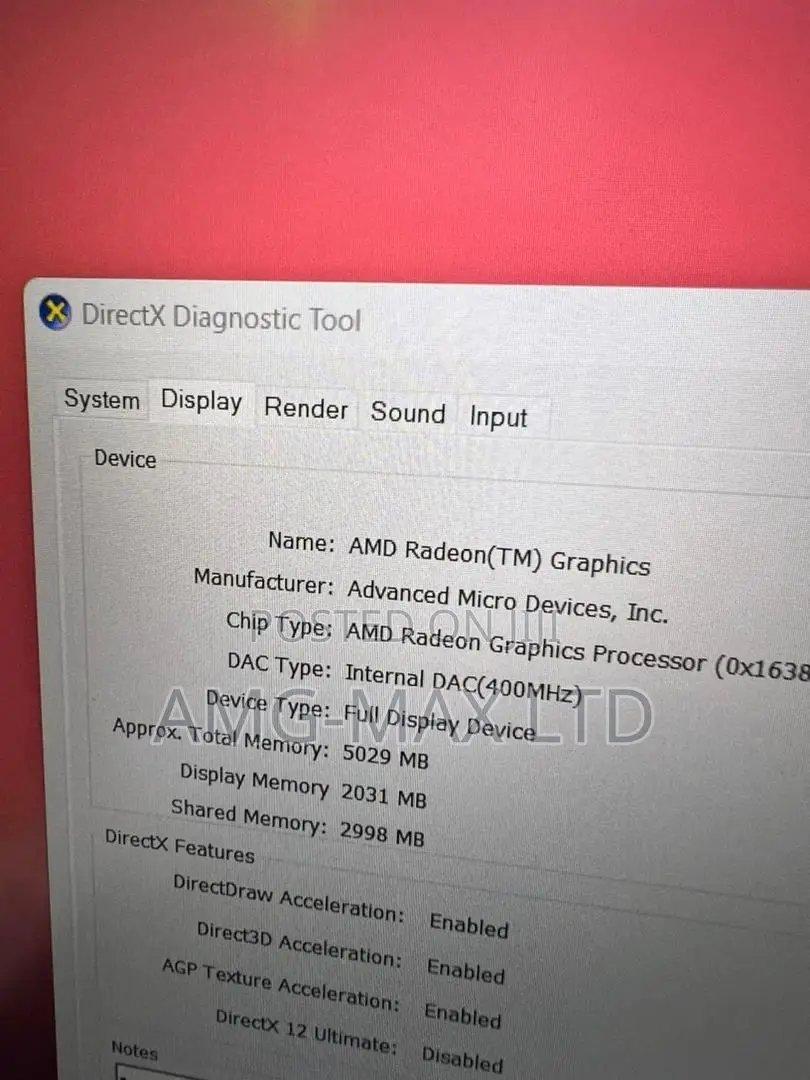Click the 'DirectX Features' group heading
The height and width of the screenshot is (1080, 810).
point(180,846)
